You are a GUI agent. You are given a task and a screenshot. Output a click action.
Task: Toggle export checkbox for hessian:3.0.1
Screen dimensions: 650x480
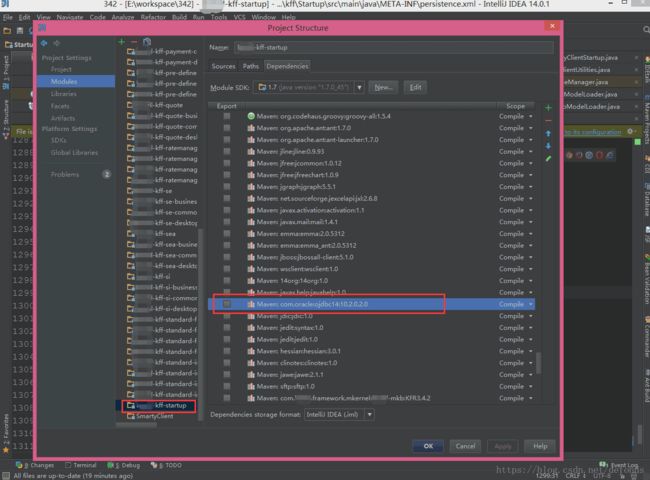point(227,351)
